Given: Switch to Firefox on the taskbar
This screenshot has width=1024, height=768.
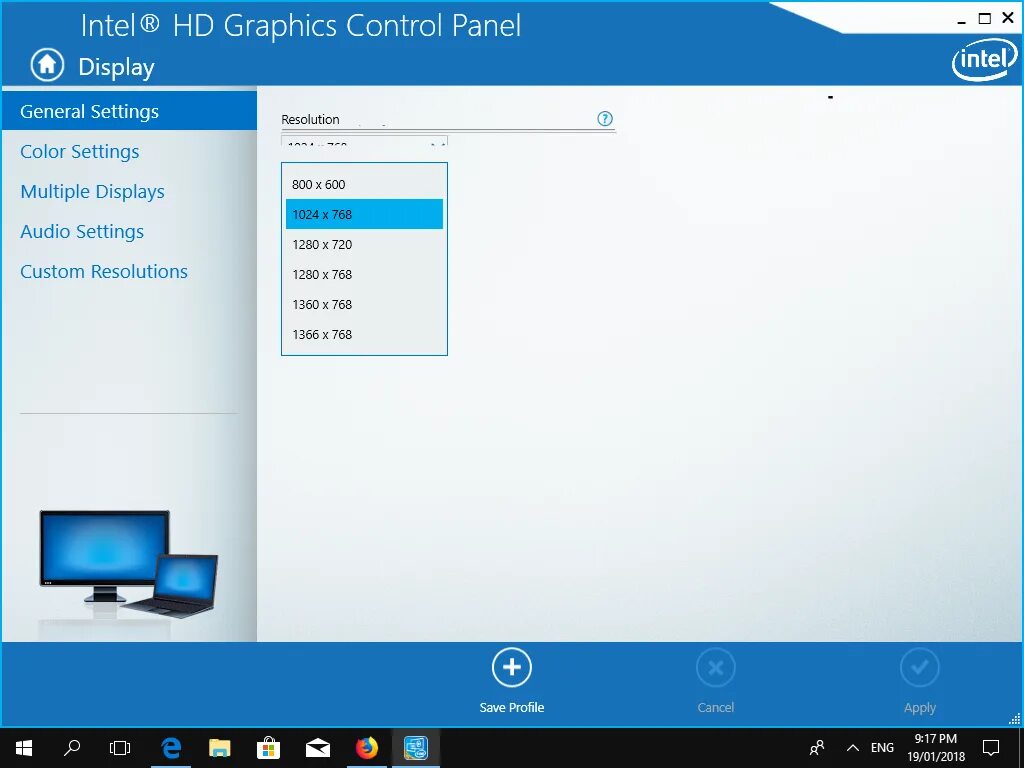Looking at the screenshot, I should (x=366, y=748).
